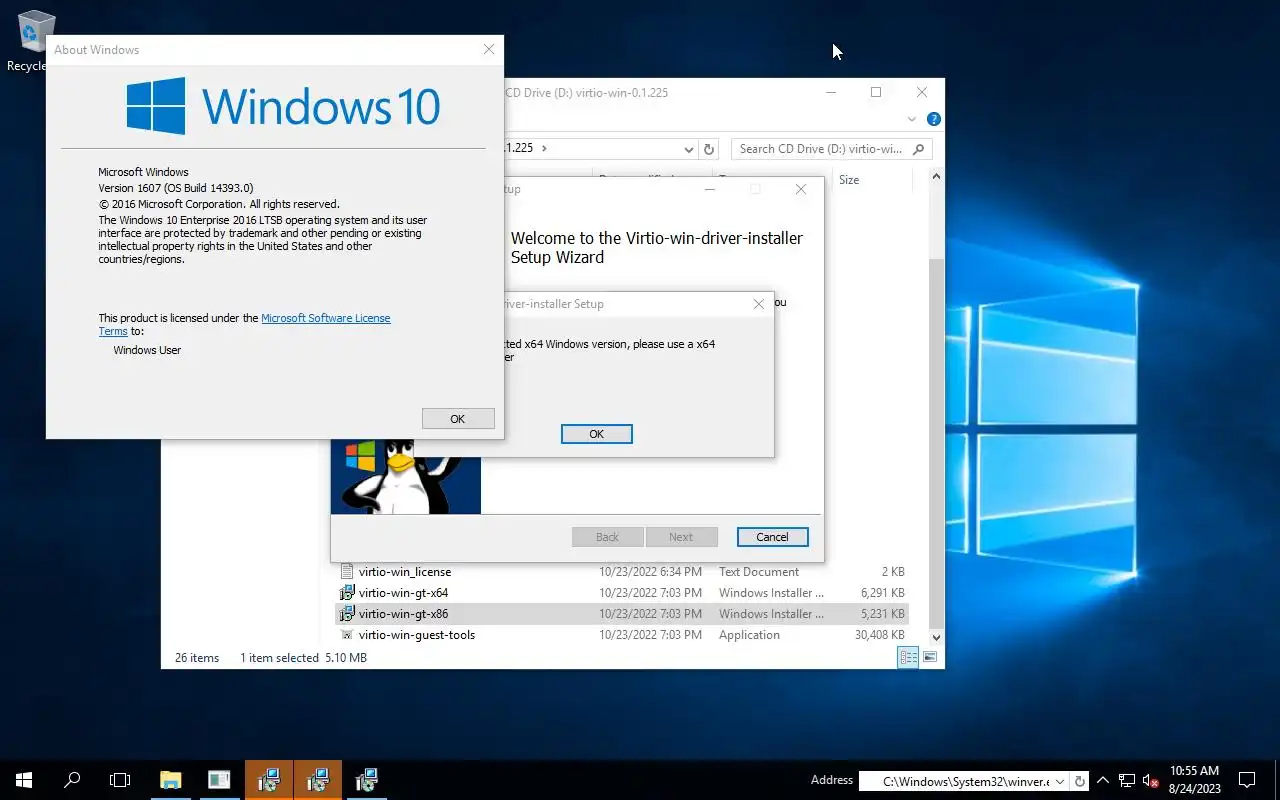Open taskbar search magnifier
This screenshot has width=1280, height=800.
[x=72, y=780]
